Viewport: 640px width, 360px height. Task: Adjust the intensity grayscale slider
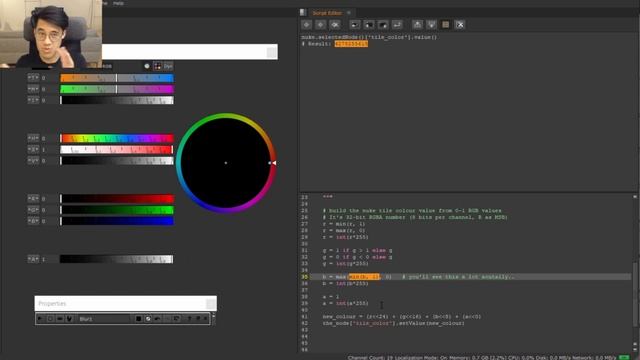point(117,100)
